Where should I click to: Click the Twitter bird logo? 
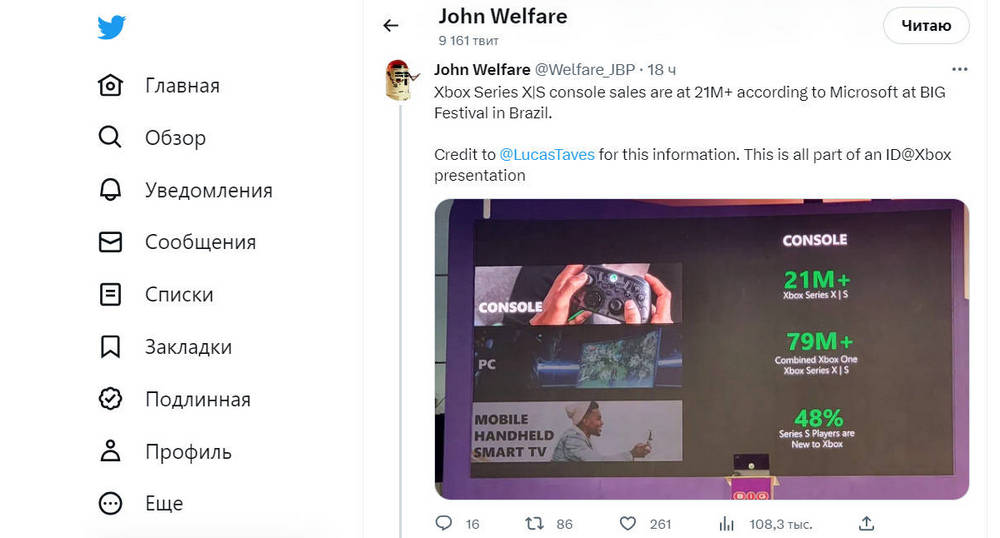click(111, 27)
